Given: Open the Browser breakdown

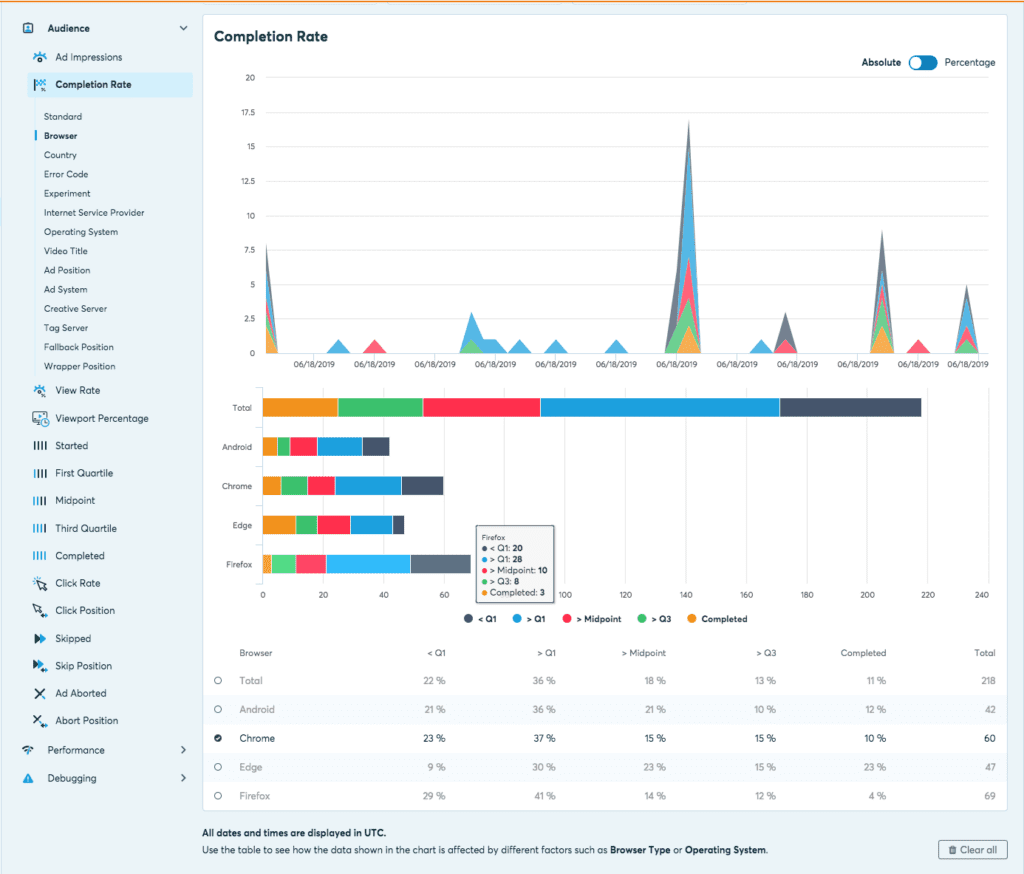Looking at the screenshot, I should [60, 136].
